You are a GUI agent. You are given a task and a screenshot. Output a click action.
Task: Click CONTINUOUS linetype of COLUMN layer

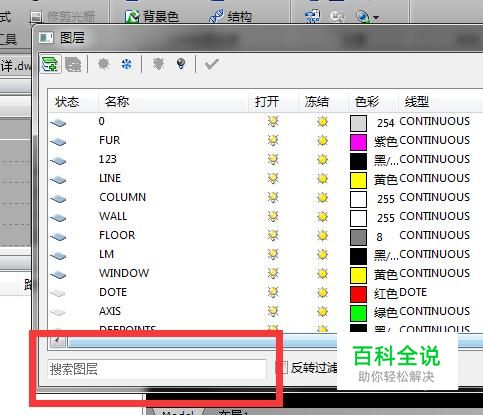(435, 197)
